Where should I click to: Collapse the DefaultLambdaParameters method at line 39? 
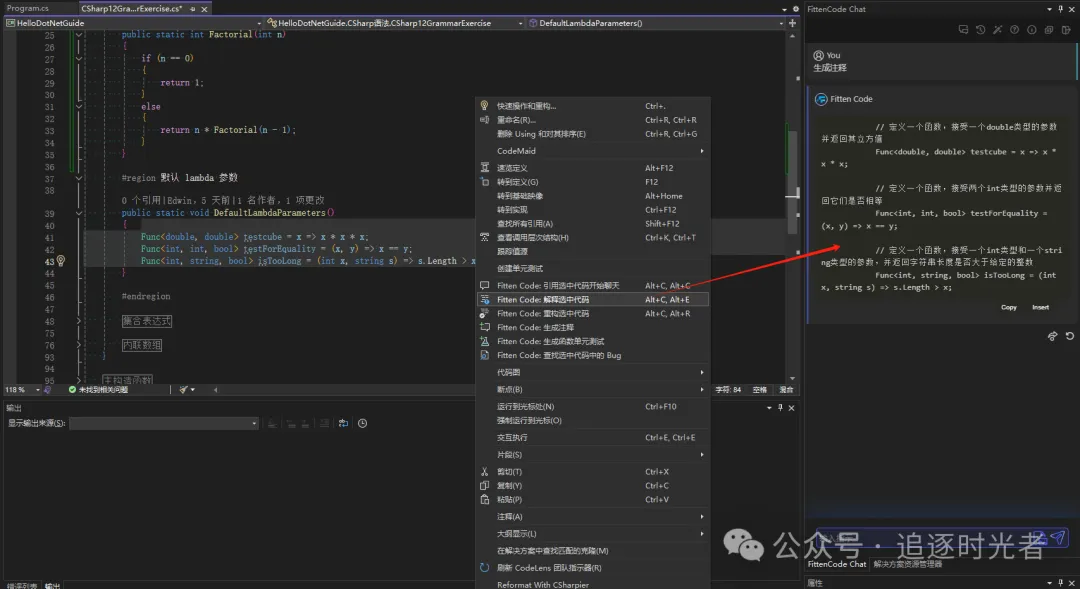(x=79, y=213)
